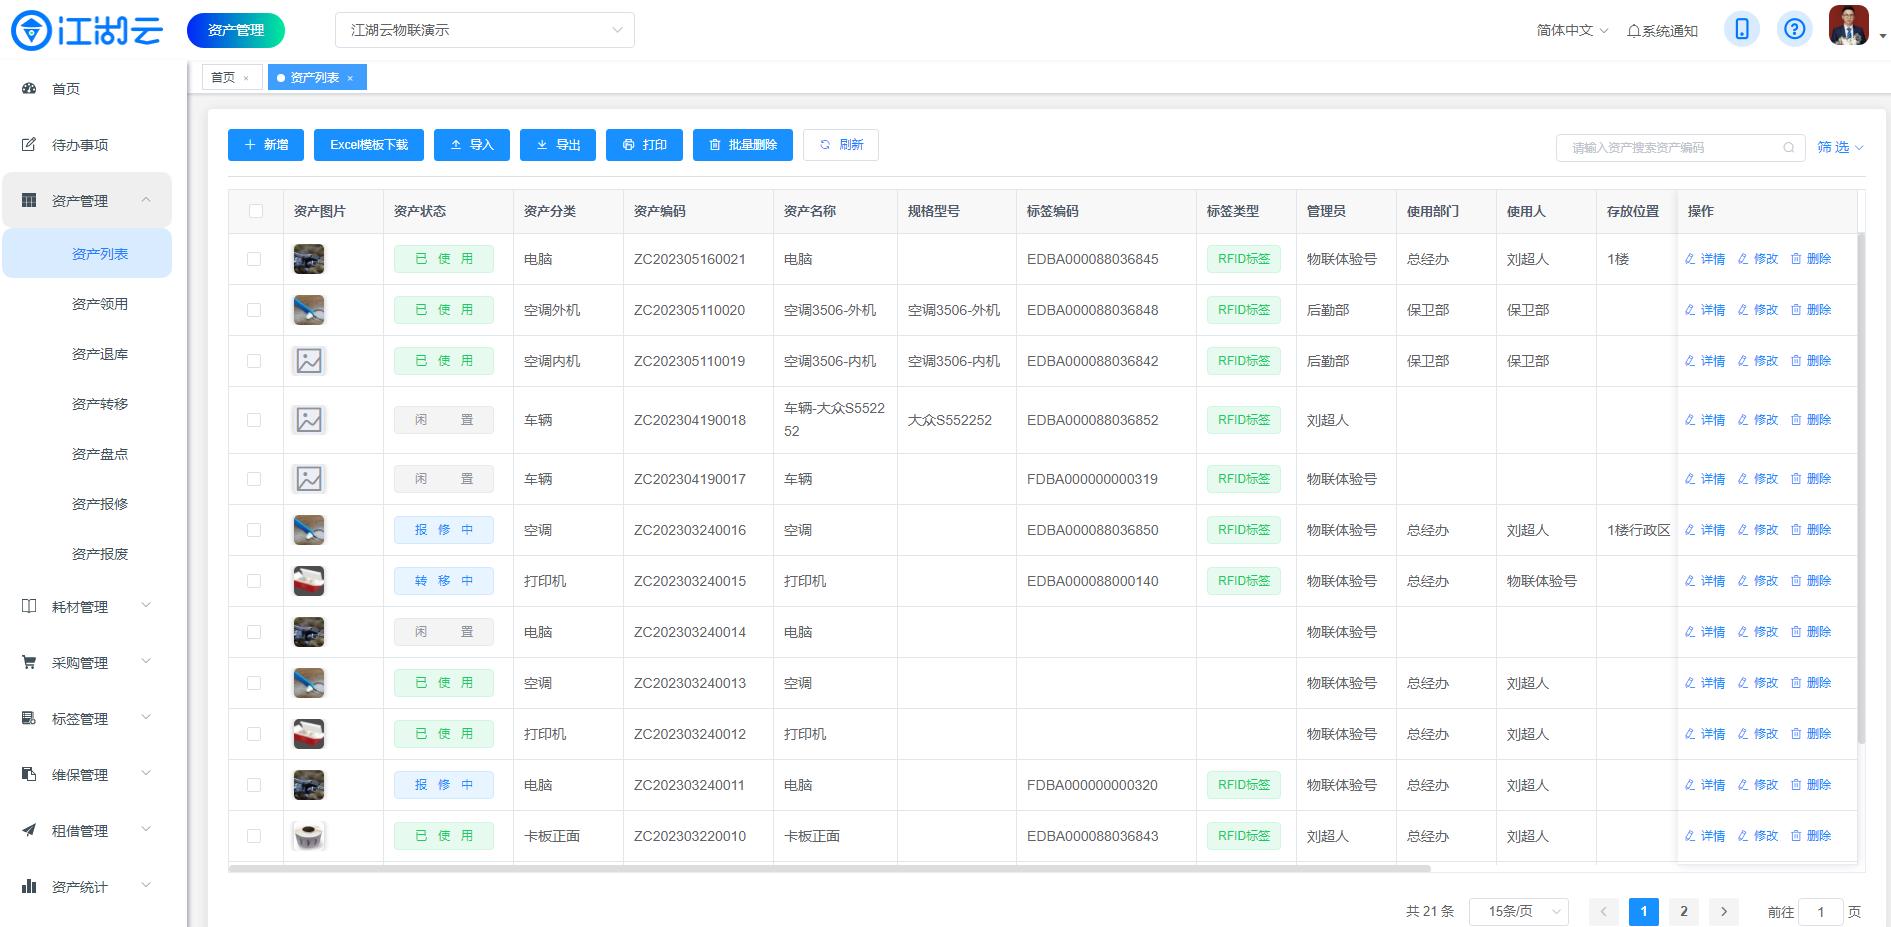Switch to the 首页 tab
Viewport: 1891px width, 927px height.
(223, 78)
